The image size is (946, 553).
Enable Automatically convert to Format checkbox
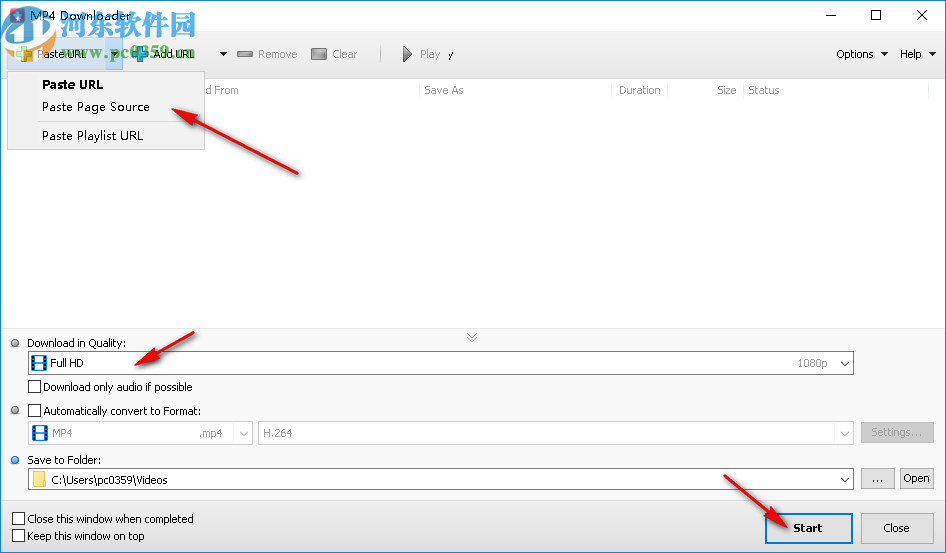coord(34,411)
